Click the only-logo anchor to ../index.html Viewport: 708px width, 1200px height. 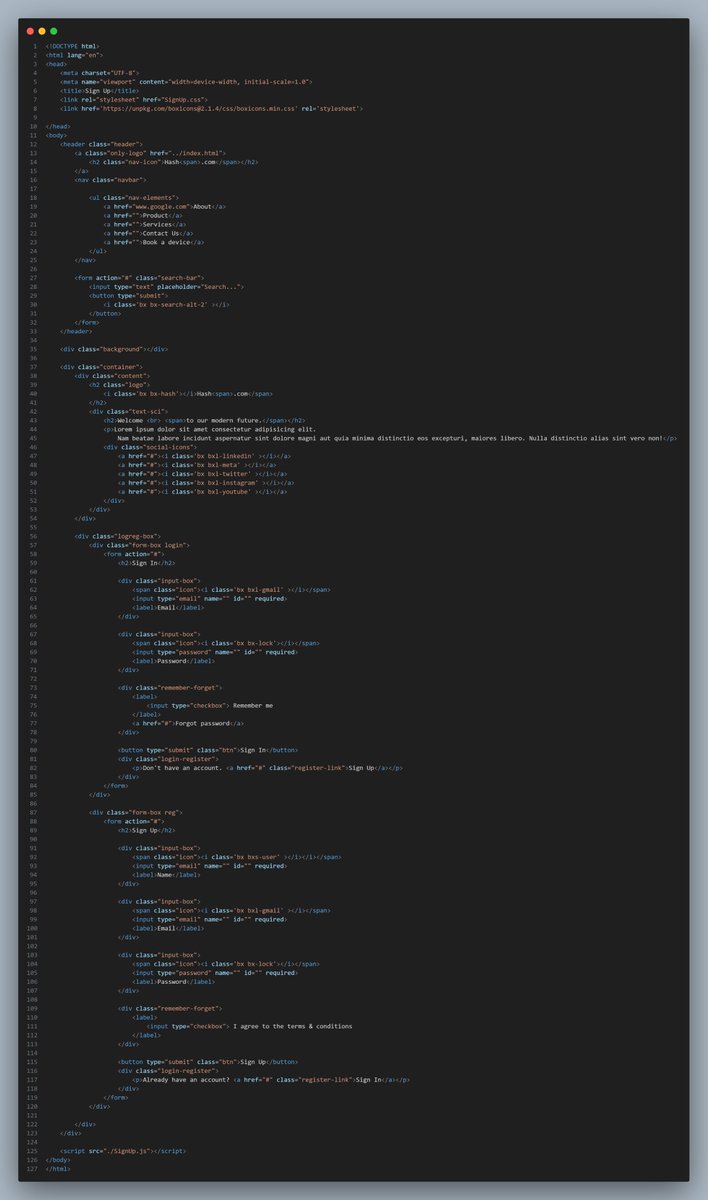click(150, 153)
